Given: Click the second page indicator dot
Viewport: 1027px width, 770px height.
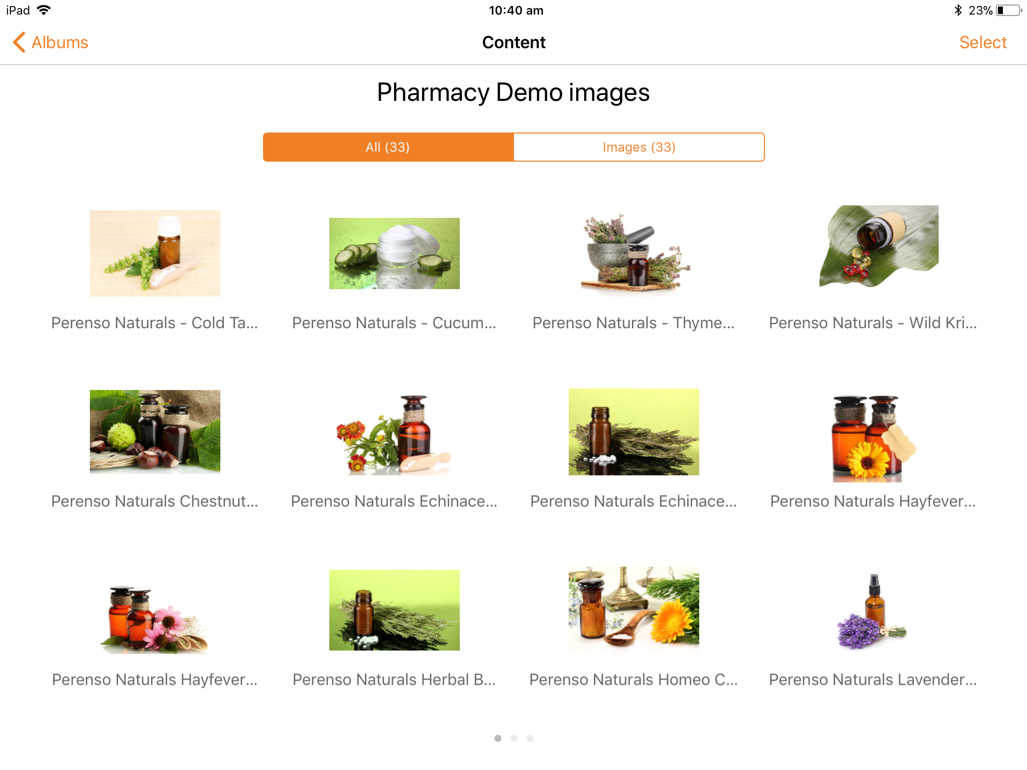Looking at the screenshot, I should (514, 739).
